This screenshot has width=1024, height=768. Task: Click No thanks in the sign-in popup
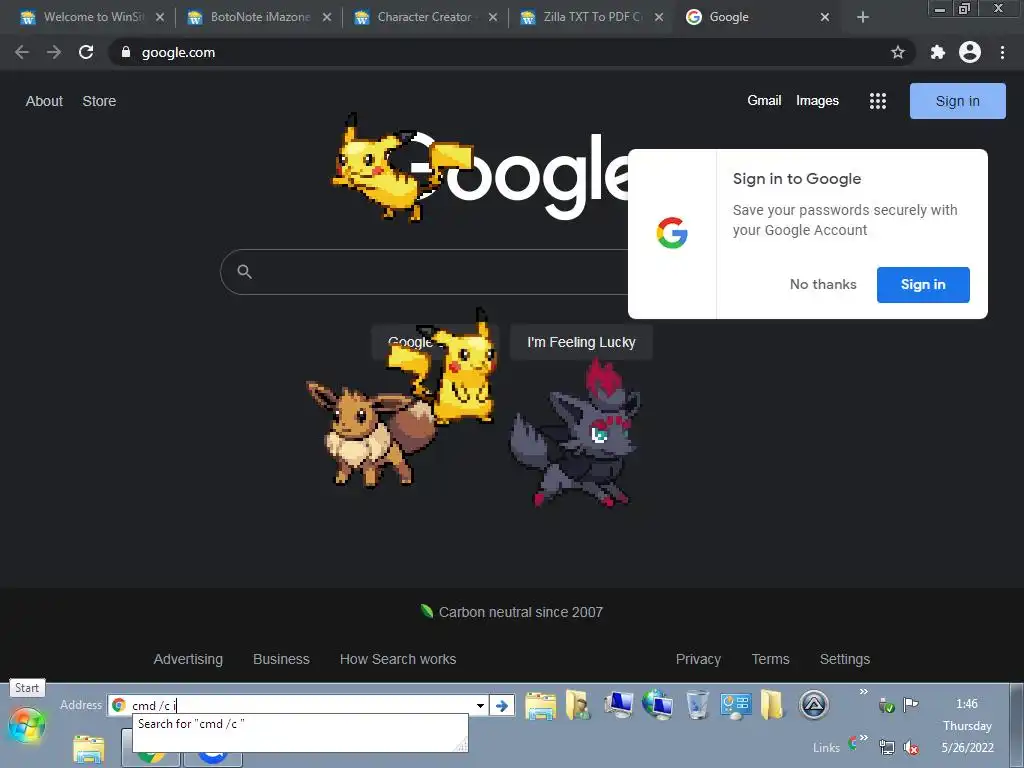[x=823, y=285]
